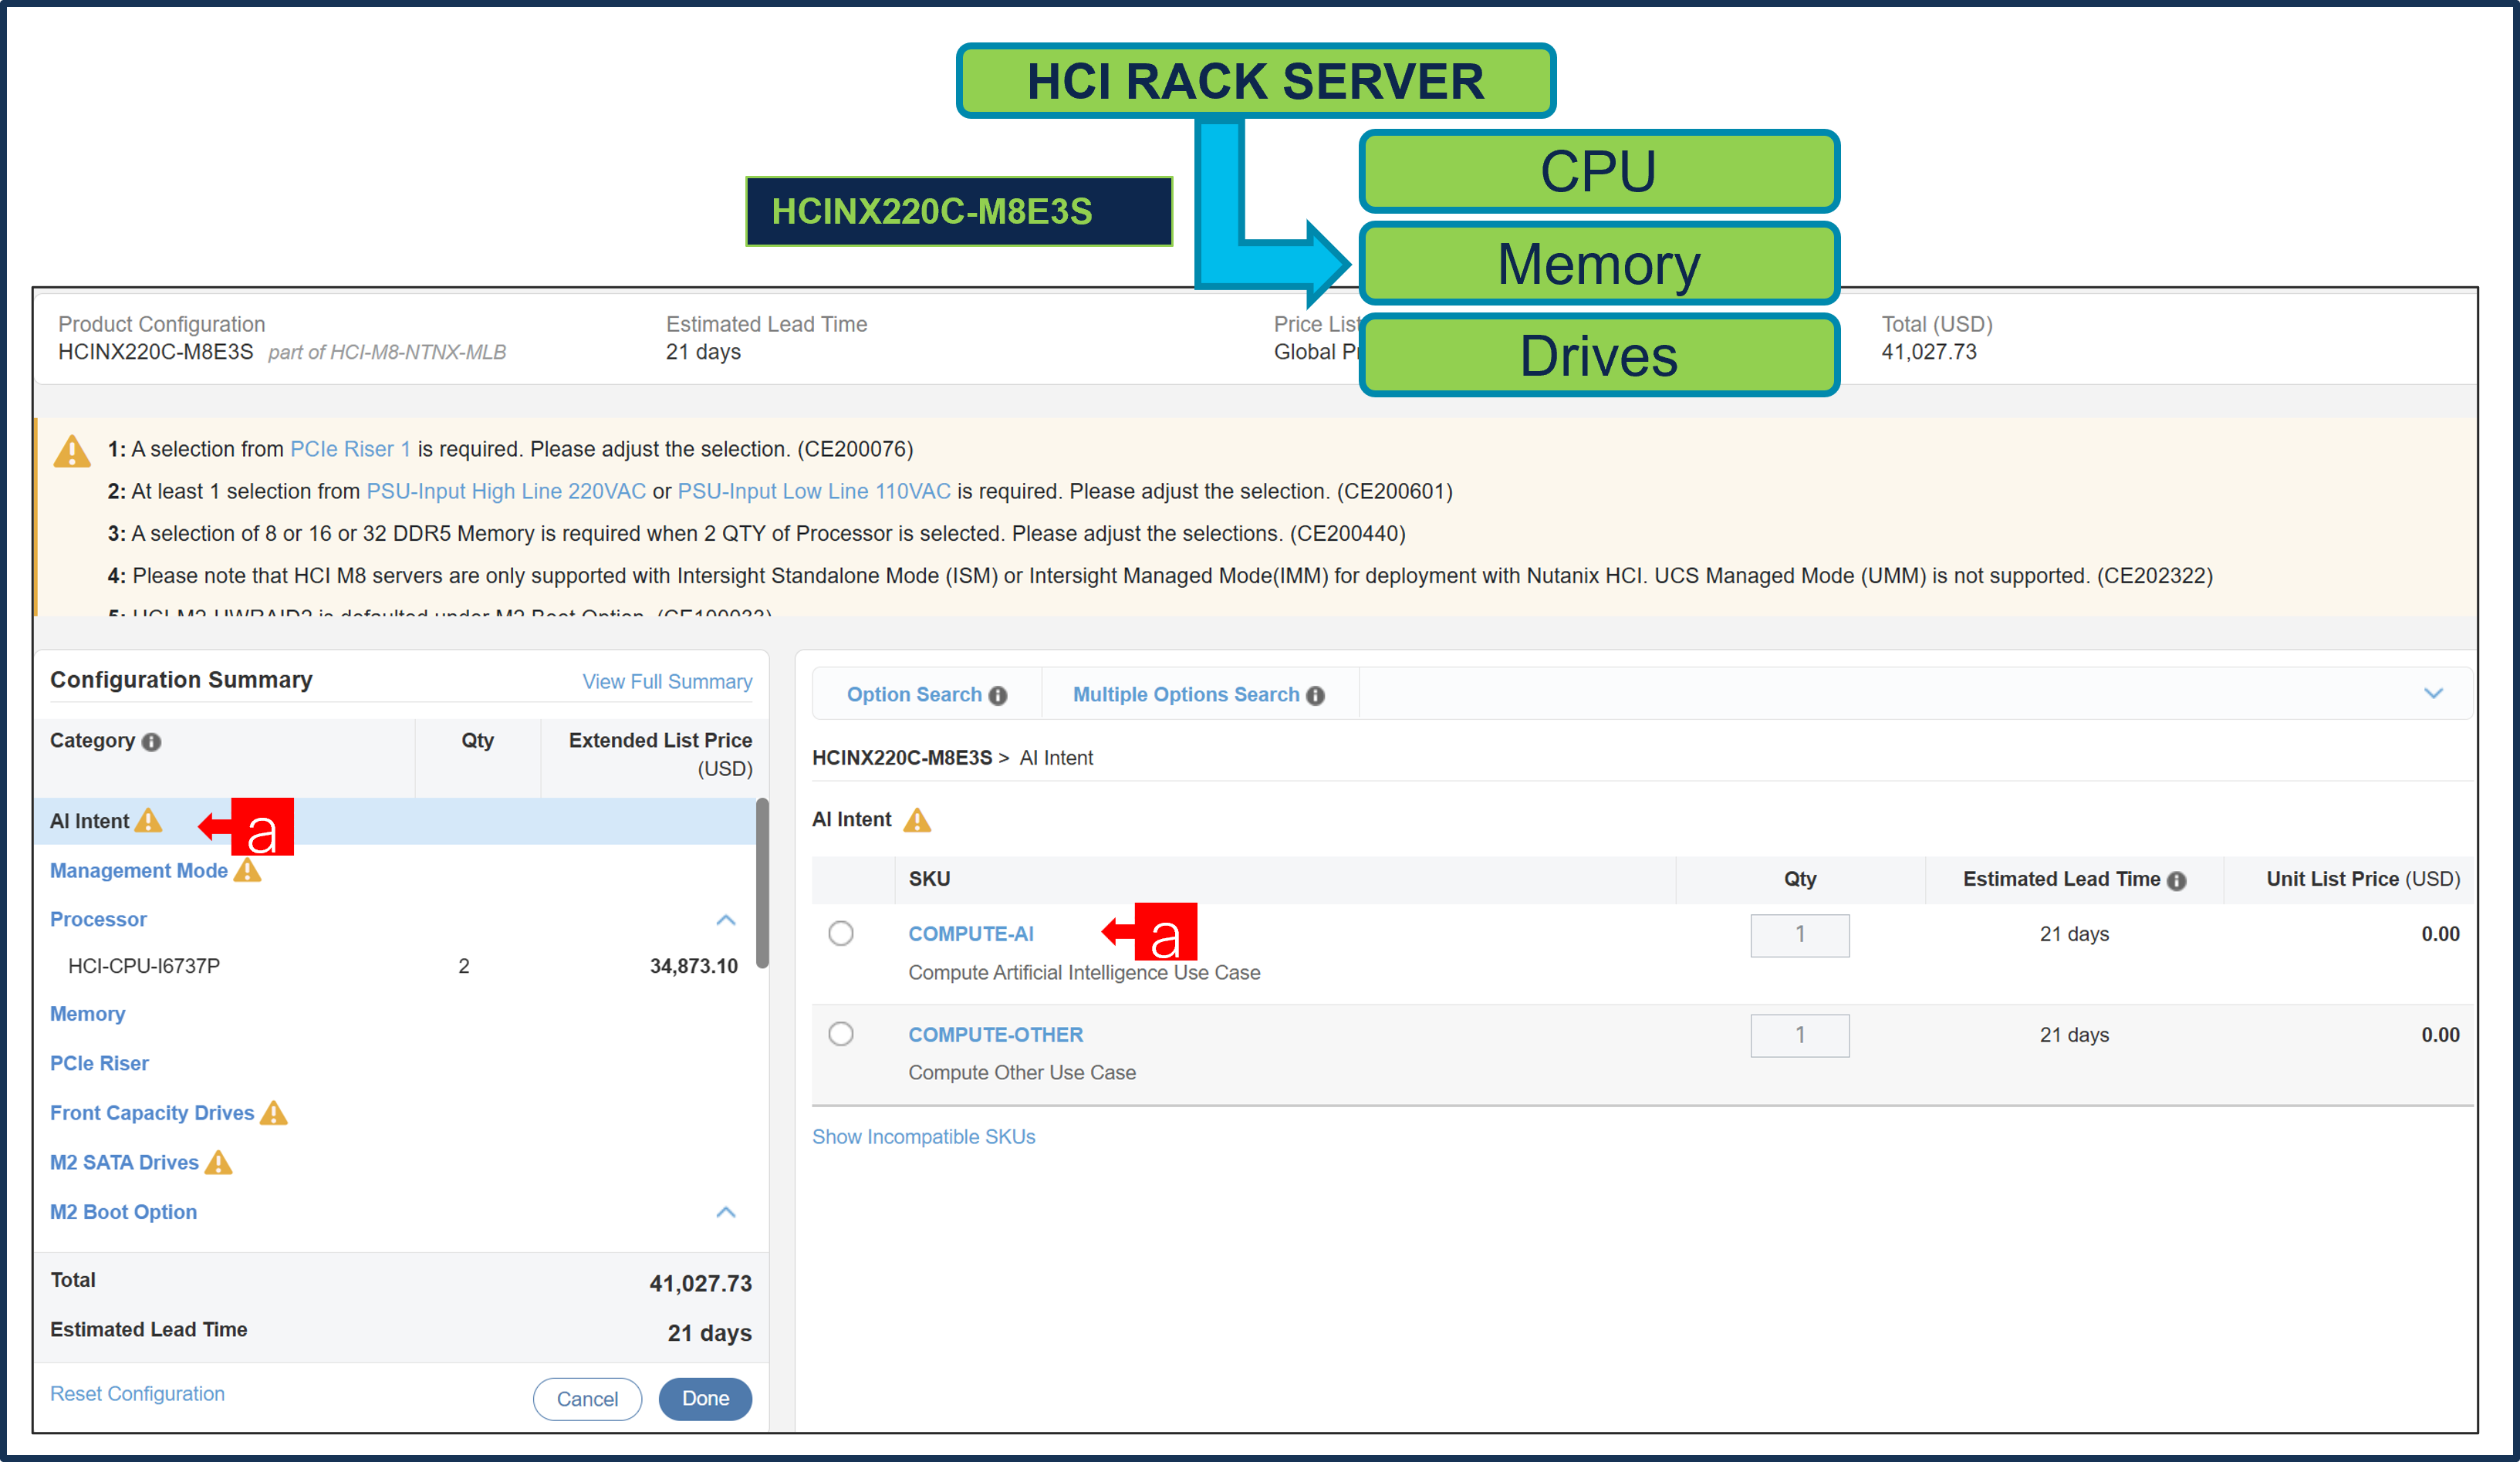Open the Category info tooltip icon
This screenshot has height=1462, width=2520.
click(x=151, y=742)
